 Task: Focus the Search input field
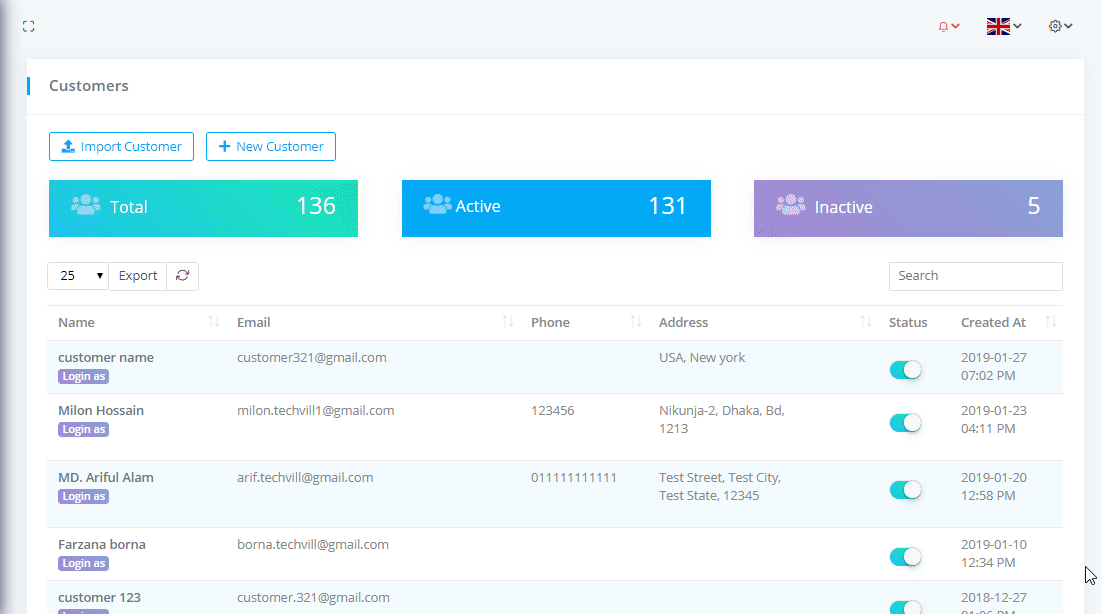[975, 276]
